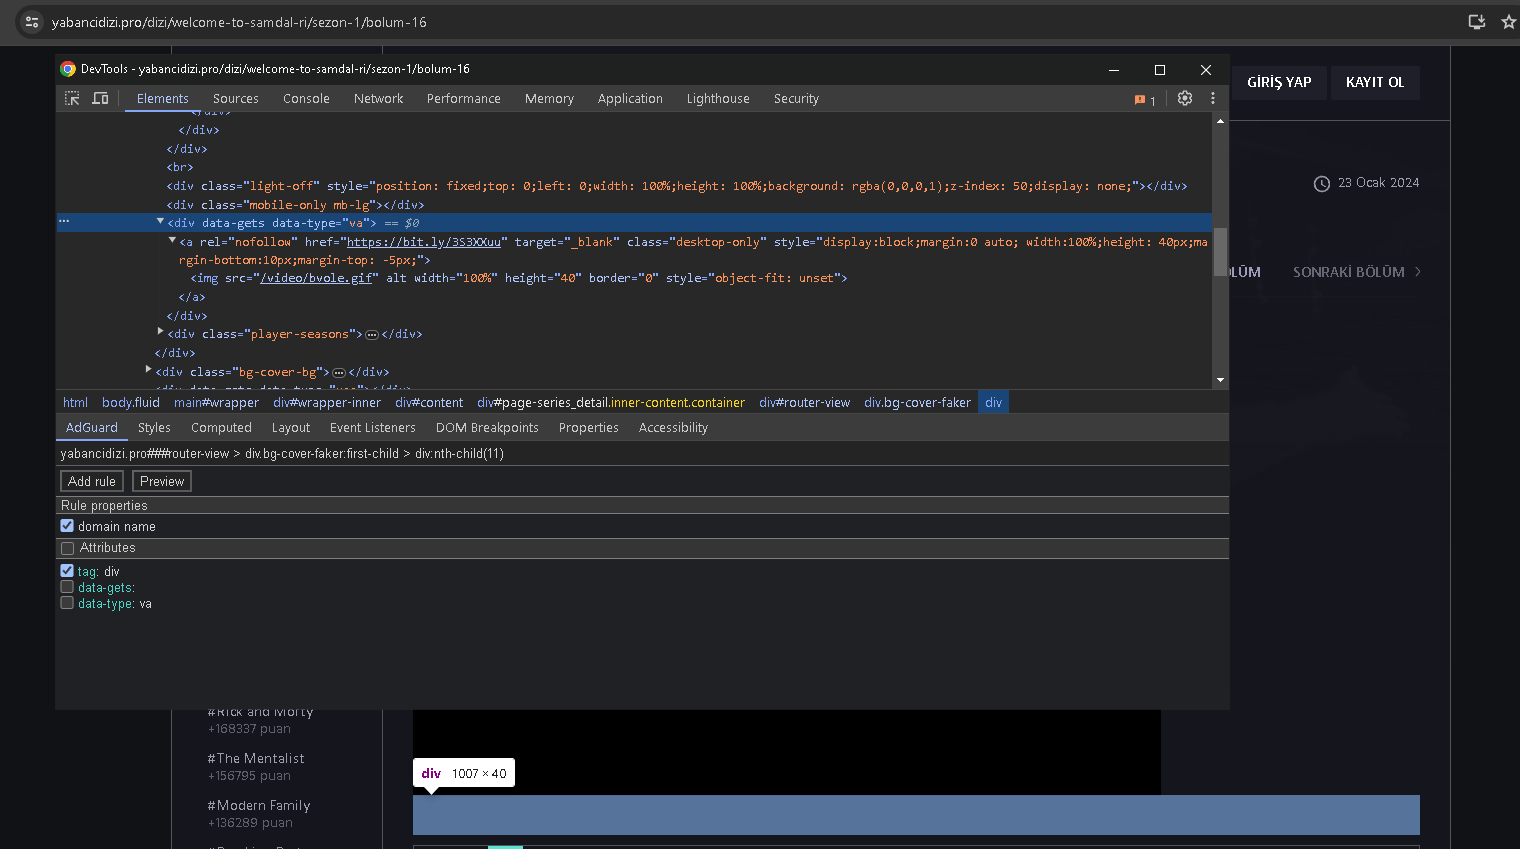
Task: Click the bookmark star in the browser toolbar
Action: pyautogui.click(x=1509, y=21)
